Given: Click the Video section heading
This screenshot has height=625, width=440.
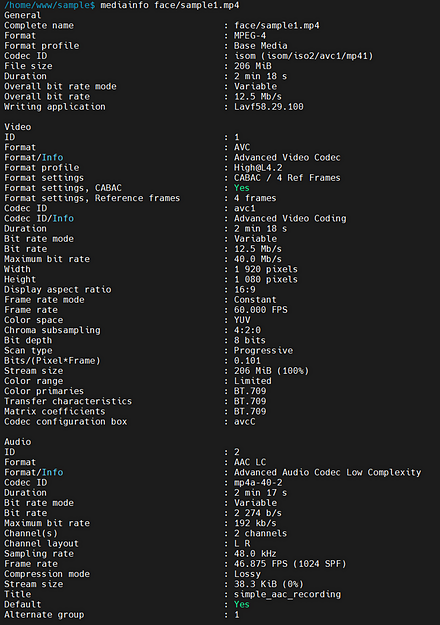Looking at the screenshot, I should pos(18,127).
